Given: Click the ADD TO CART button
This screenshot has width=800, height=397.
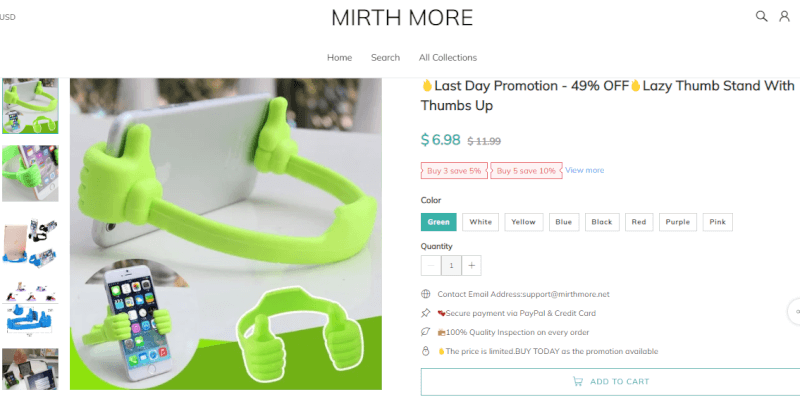Looking at the screenshot, I should click(610, 381).
